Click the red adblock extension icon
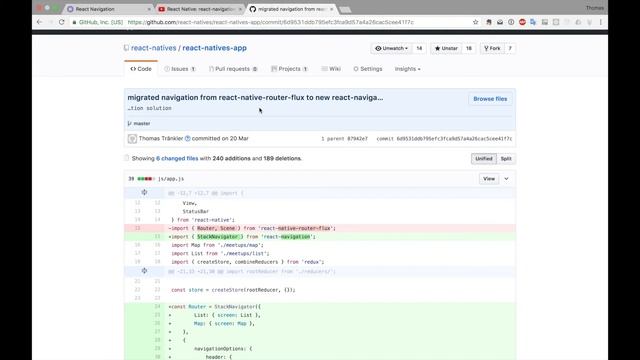Image resolution: width=640 pixels, height=360 pixels. click(x=522, y=22)
